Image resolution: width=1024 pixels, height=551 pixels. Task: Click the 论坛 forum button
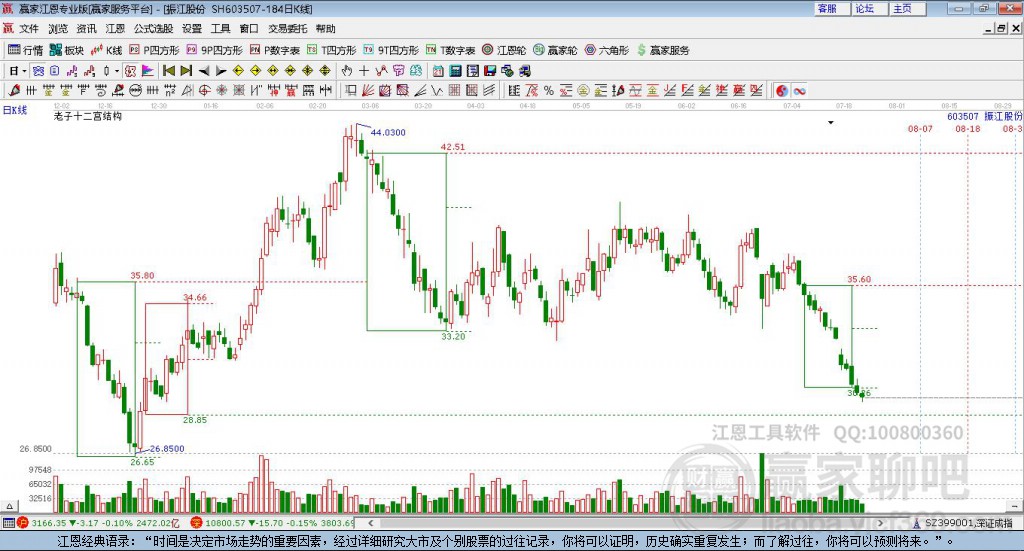click(x=869, y=8)
